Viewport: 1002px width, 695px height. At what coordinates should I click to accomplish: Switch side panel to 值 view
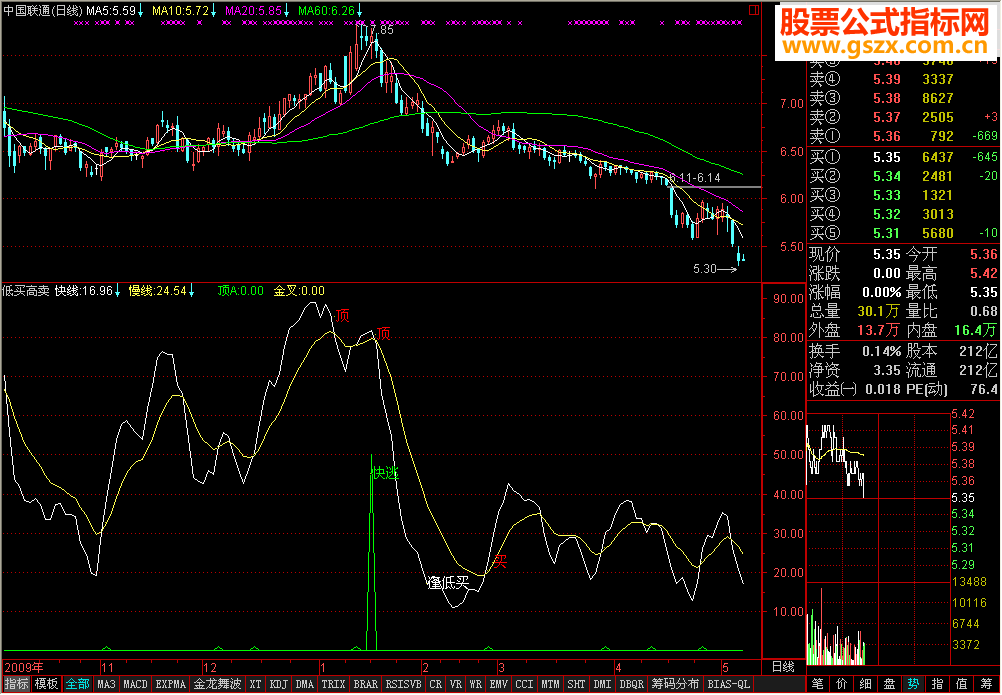tap(961, 684)
